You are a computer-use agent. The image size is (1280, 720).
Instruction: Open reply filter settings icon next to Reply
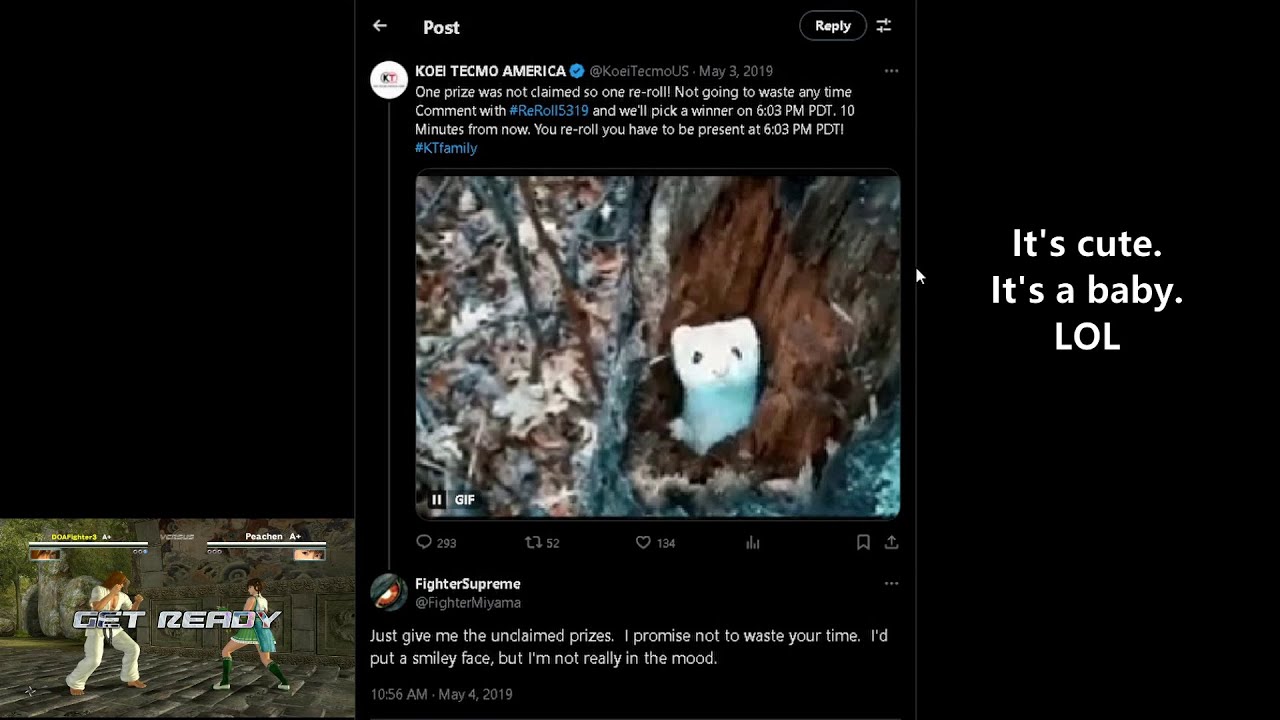point(884,26)
